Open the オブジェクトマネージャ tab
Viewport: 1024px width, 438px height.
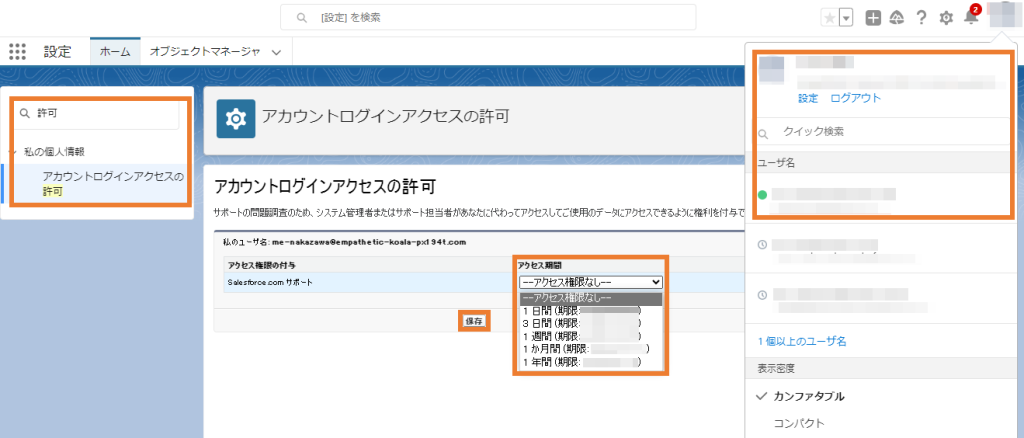coord(205,52)
